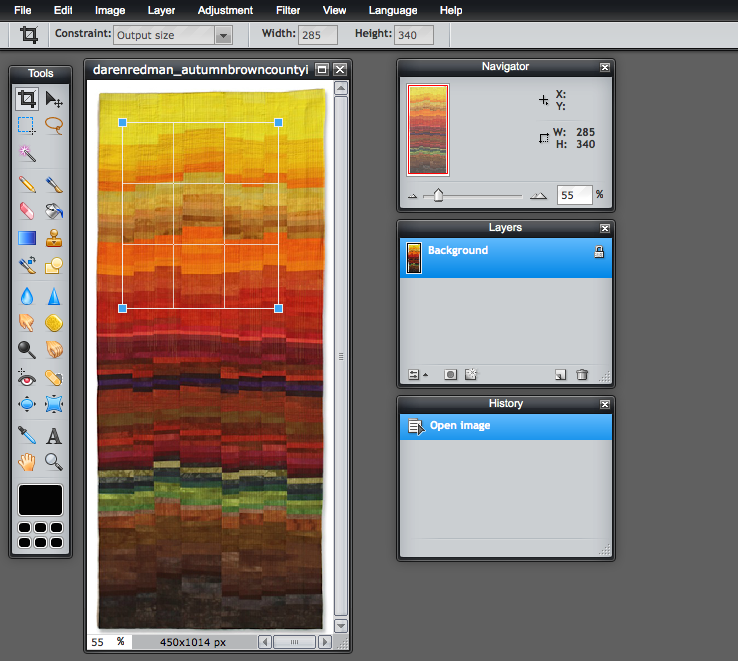Choose the Dodge tool
The height and width of the screenshot is (661, 738).
click(x=27, y=350)
